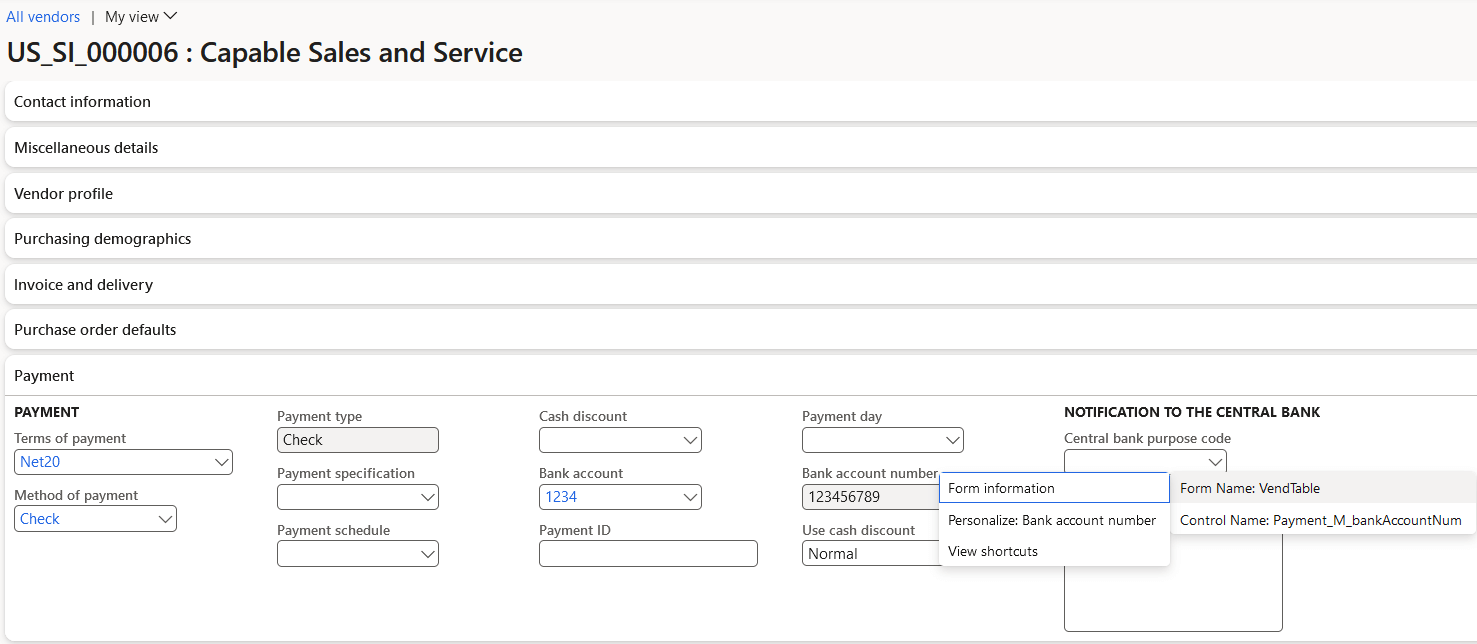Choose Personalize: Bank account number menu item

point(1054,520)
